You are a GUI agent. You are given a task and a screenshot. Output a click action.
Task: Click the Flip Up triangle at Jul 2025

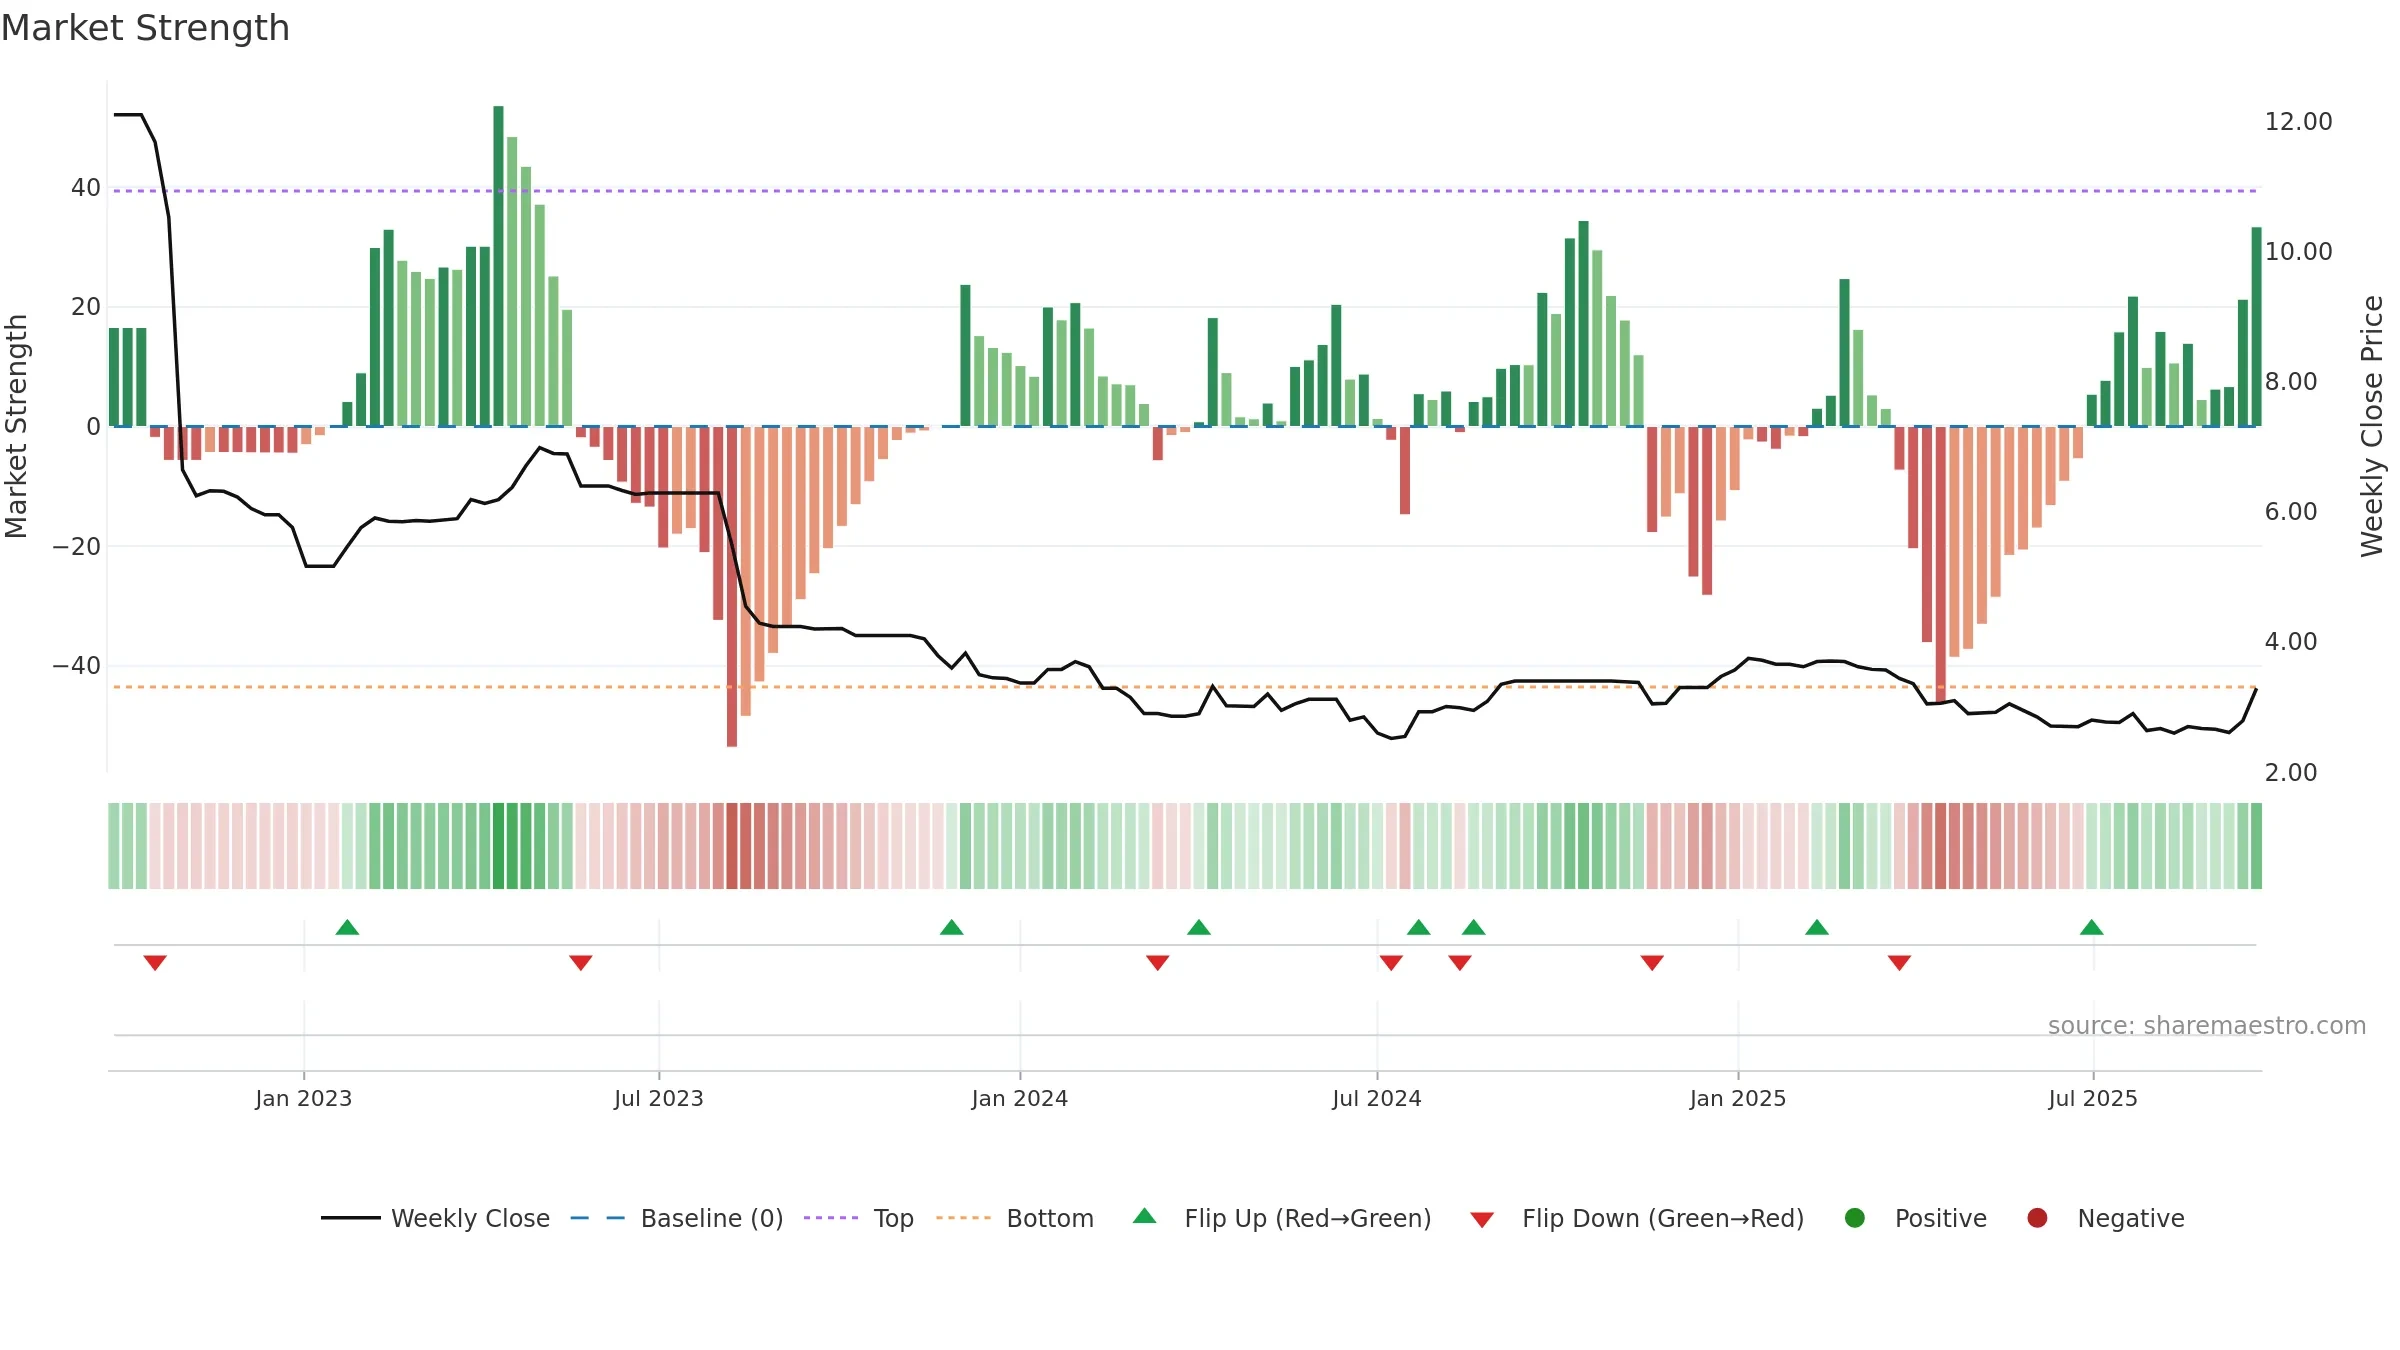pos(2092,927)
